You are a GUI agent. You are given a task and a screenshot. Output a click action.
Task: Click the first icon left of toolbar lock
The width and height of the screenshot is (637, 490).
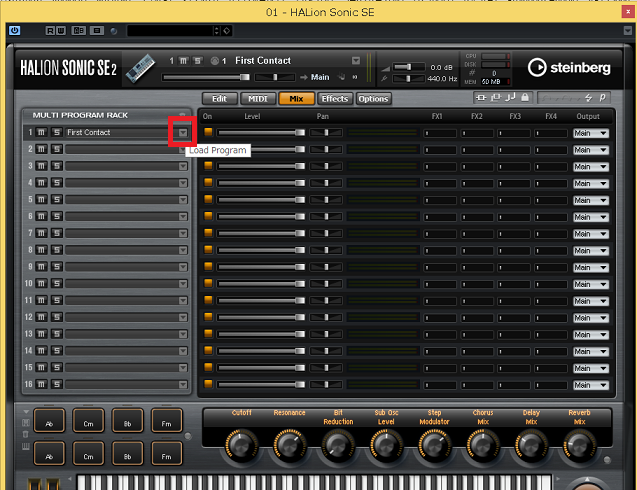[481, 98]
